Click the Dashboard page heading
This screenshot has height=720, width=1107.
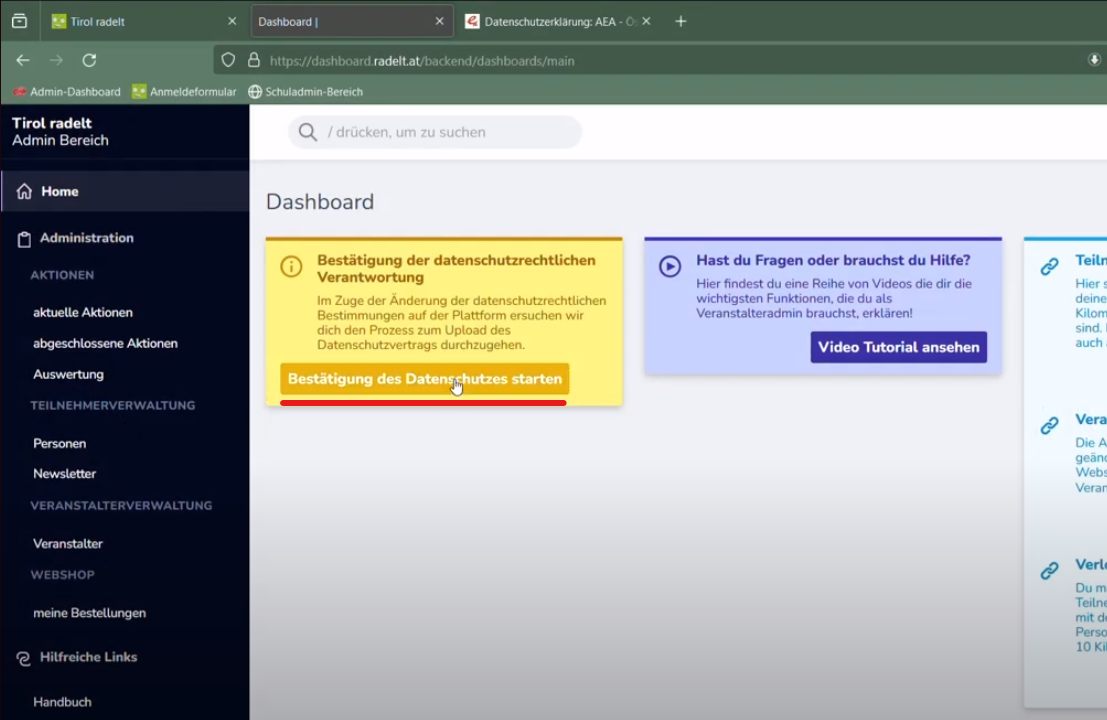[x=320, y=202]
